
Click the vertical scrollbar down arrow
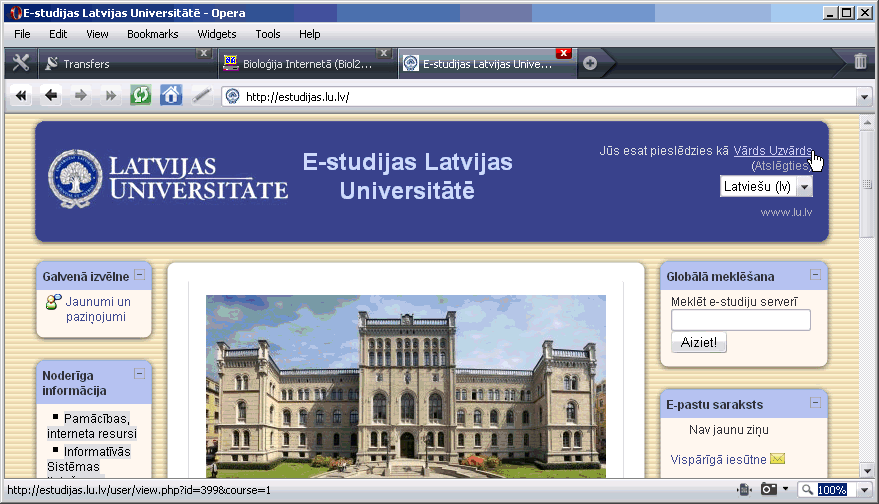(867, 471)
